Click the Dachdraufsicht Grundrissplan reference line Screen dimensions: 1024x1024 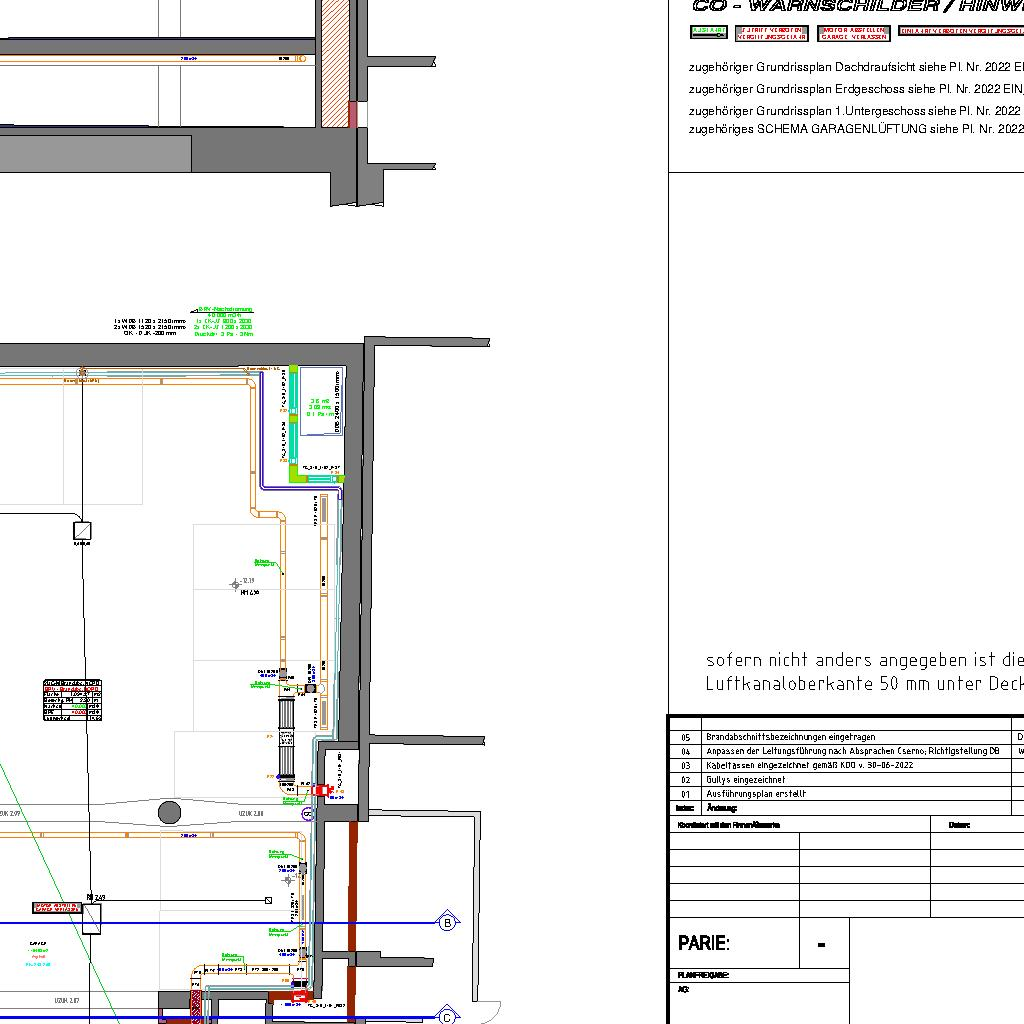point(856,68)
